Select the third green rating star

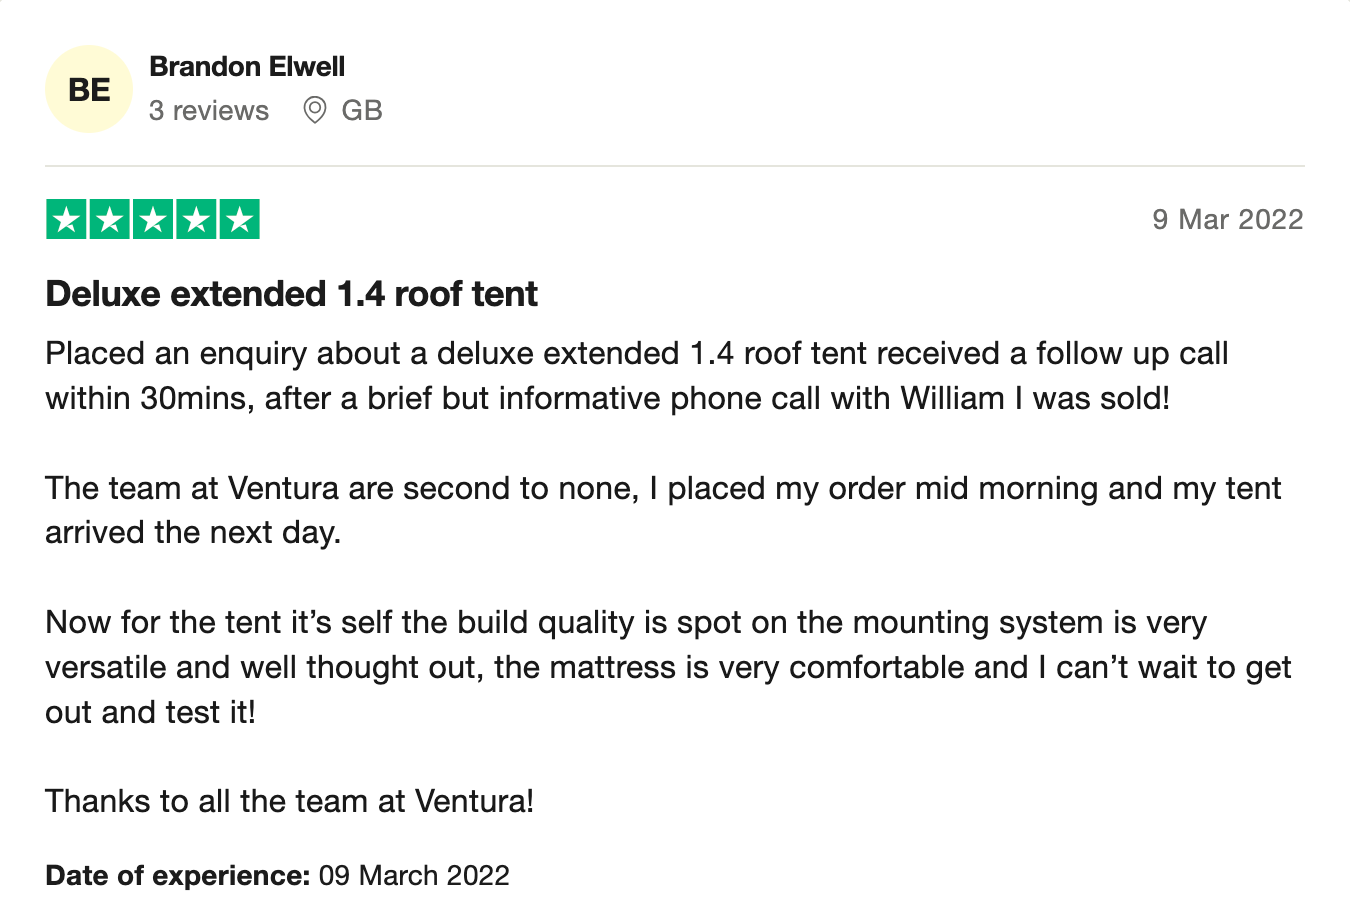tap(153, 219)
